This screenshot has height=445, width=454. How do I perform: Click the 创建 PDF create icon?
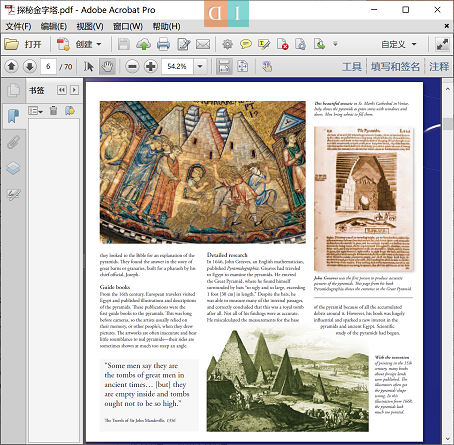[x=63, y=44]
